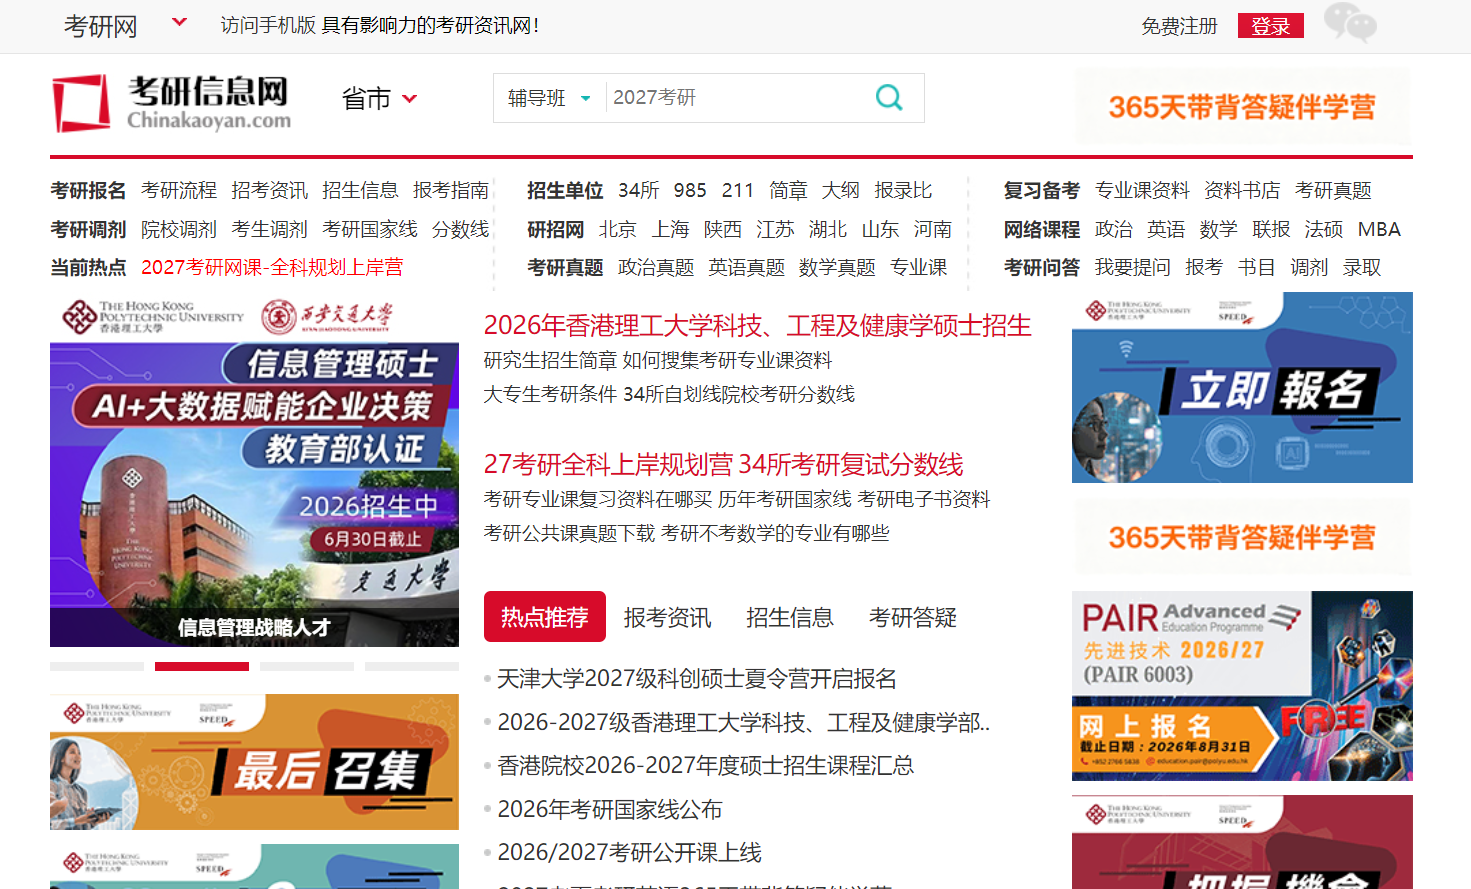
Task: Click the 录取 link under 考研问答
Action: click(1362, 267)
